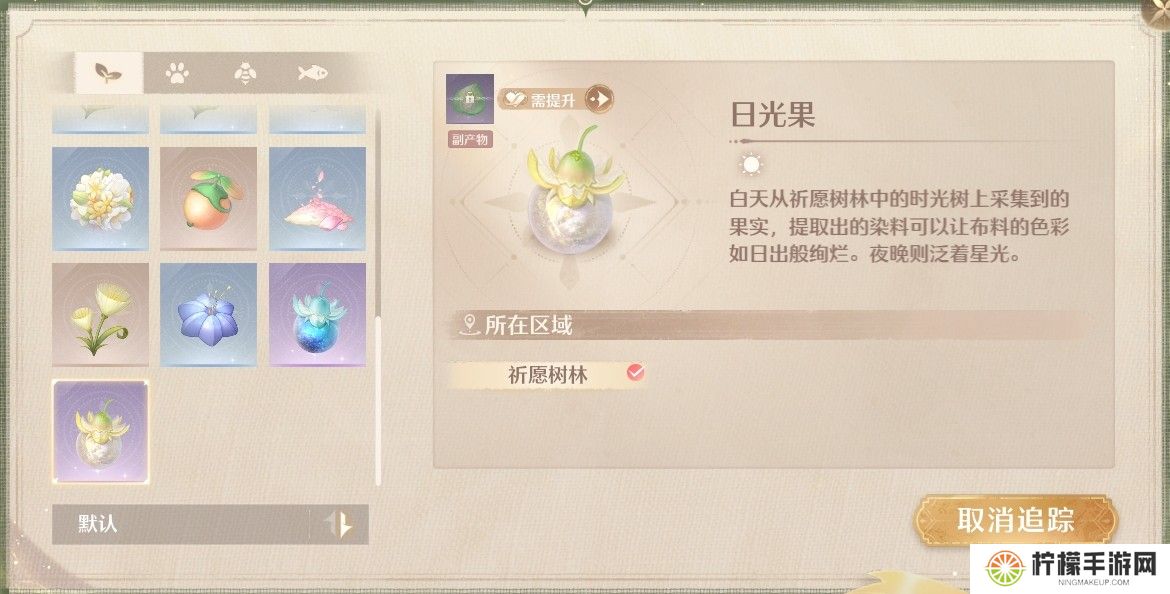
Task: Click the daytime sun indicator icon
Action: tap(751, 164)
